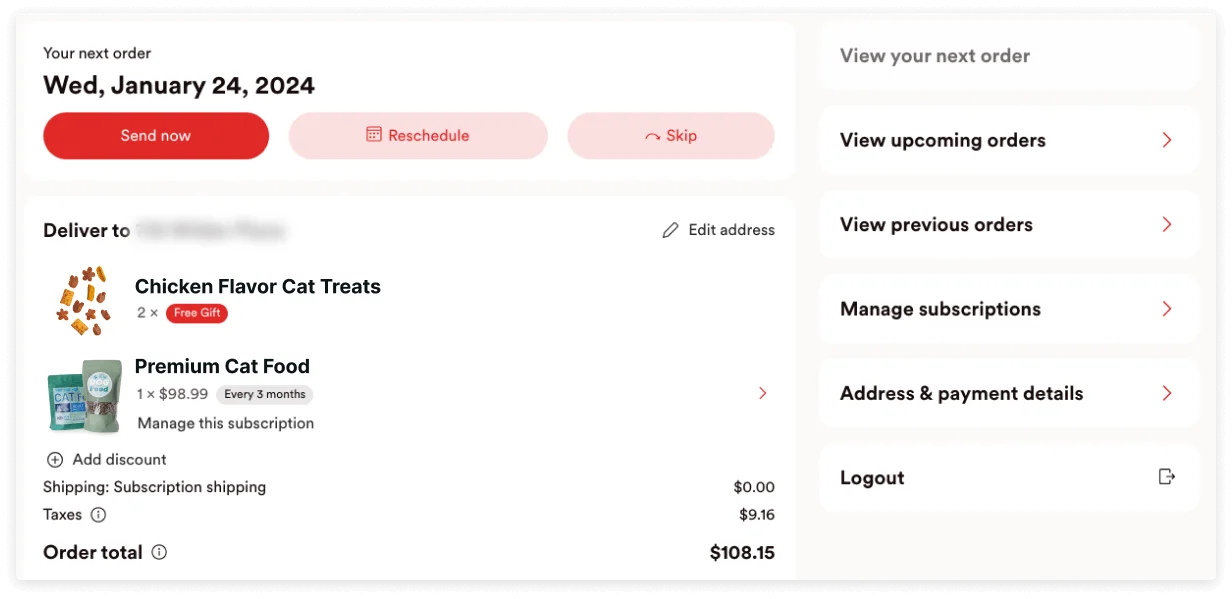Click the calendar icon on Reschedule
Image resolution: width=1232 pixels, height=599 pixels.
374,135
